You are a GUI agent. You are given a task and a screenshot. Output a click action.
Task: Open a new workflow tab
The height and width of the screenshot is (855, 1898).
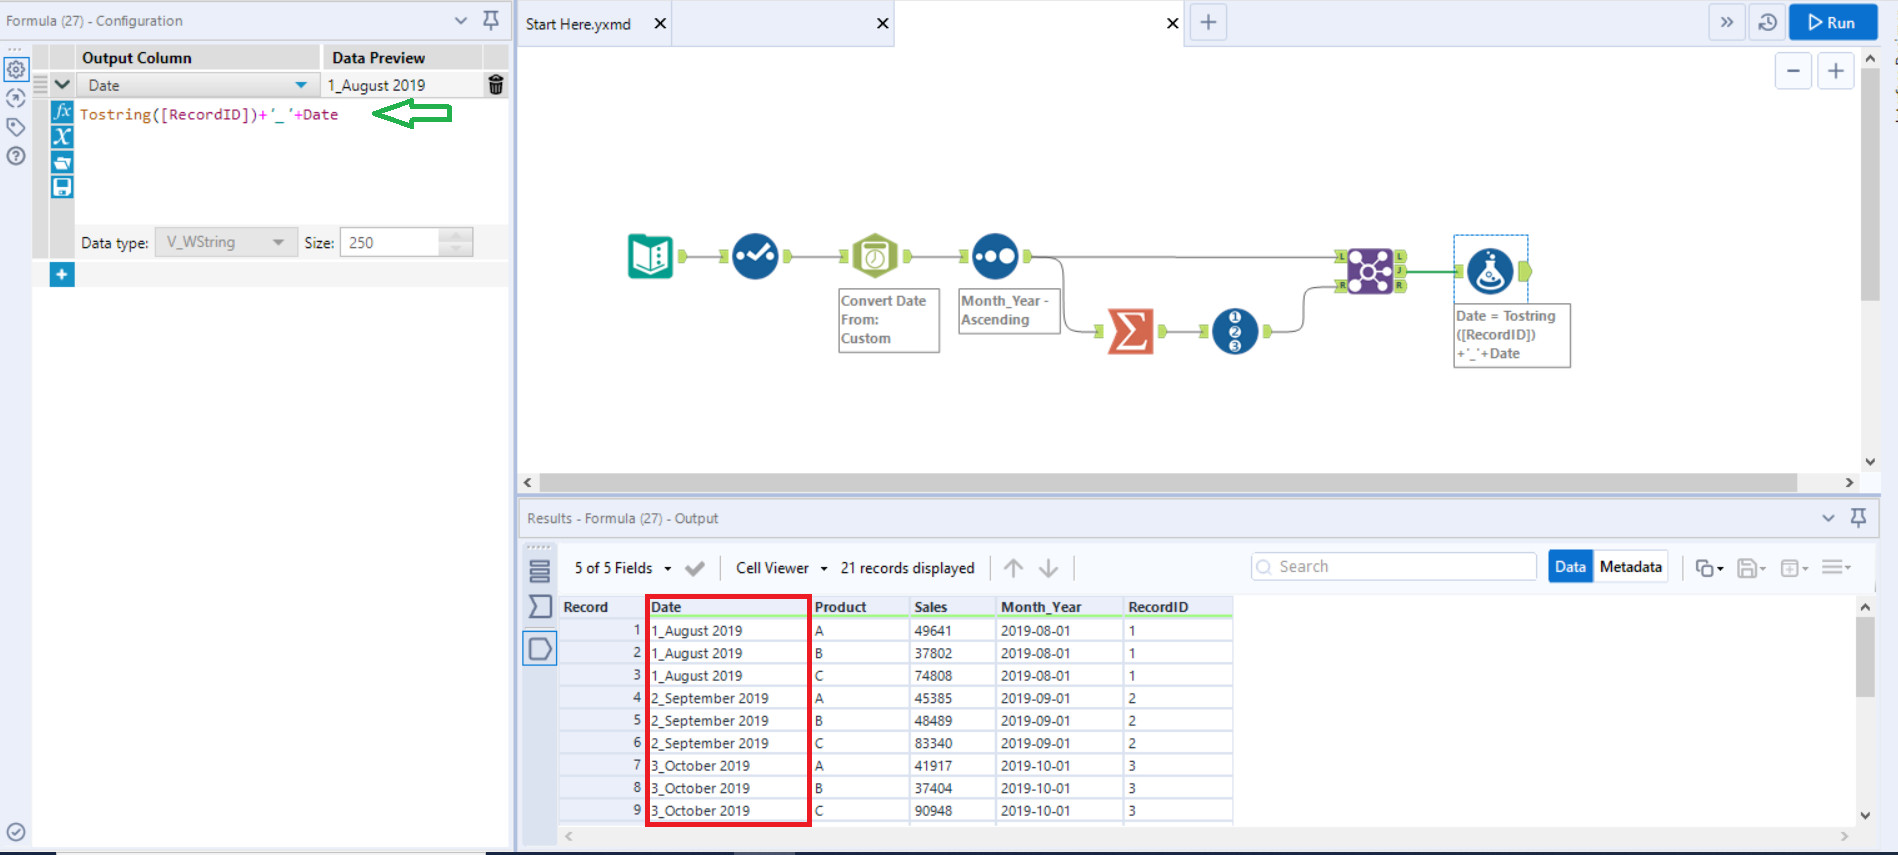(1207, 23)
